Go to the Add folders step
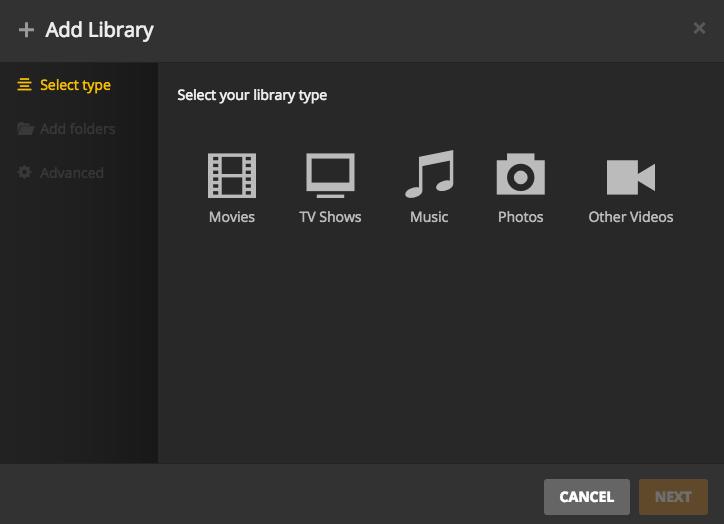Screen dimensions: 724x524 pos(77,129)
